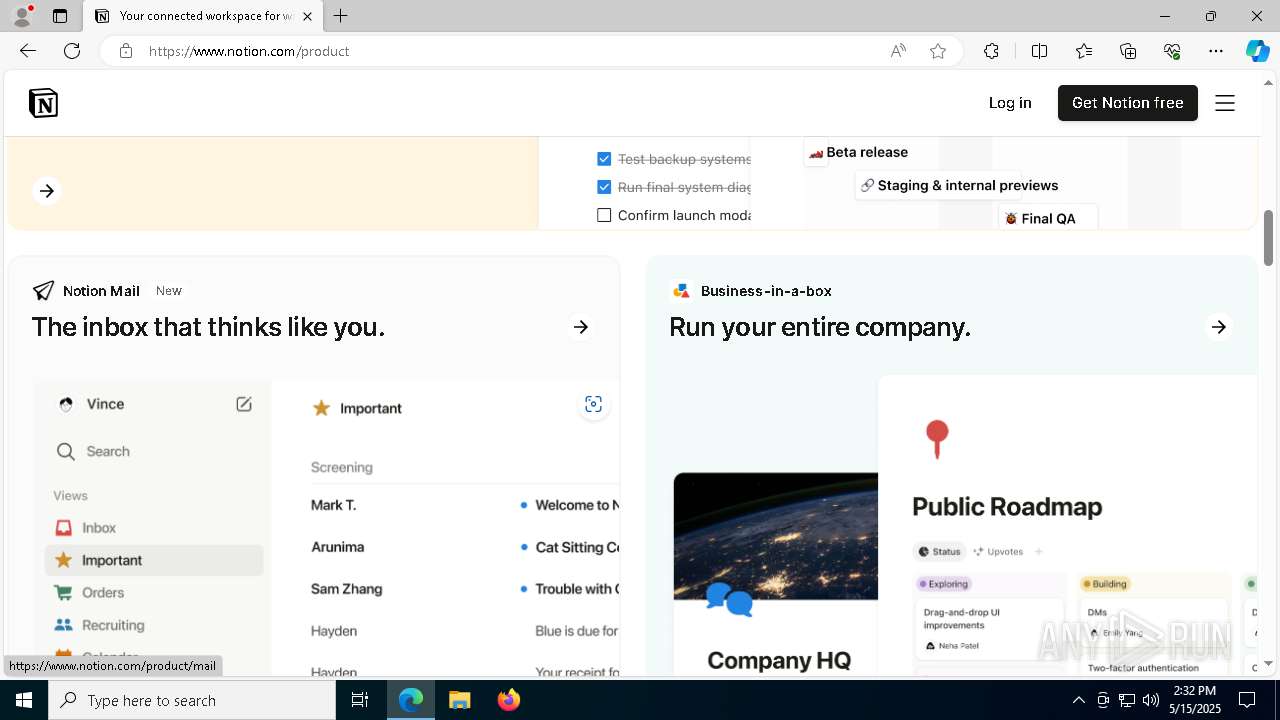The width and height of the screenshot is (1280, 720).
Task: Click Get Notion free button
Action: tap(1127, 103)
